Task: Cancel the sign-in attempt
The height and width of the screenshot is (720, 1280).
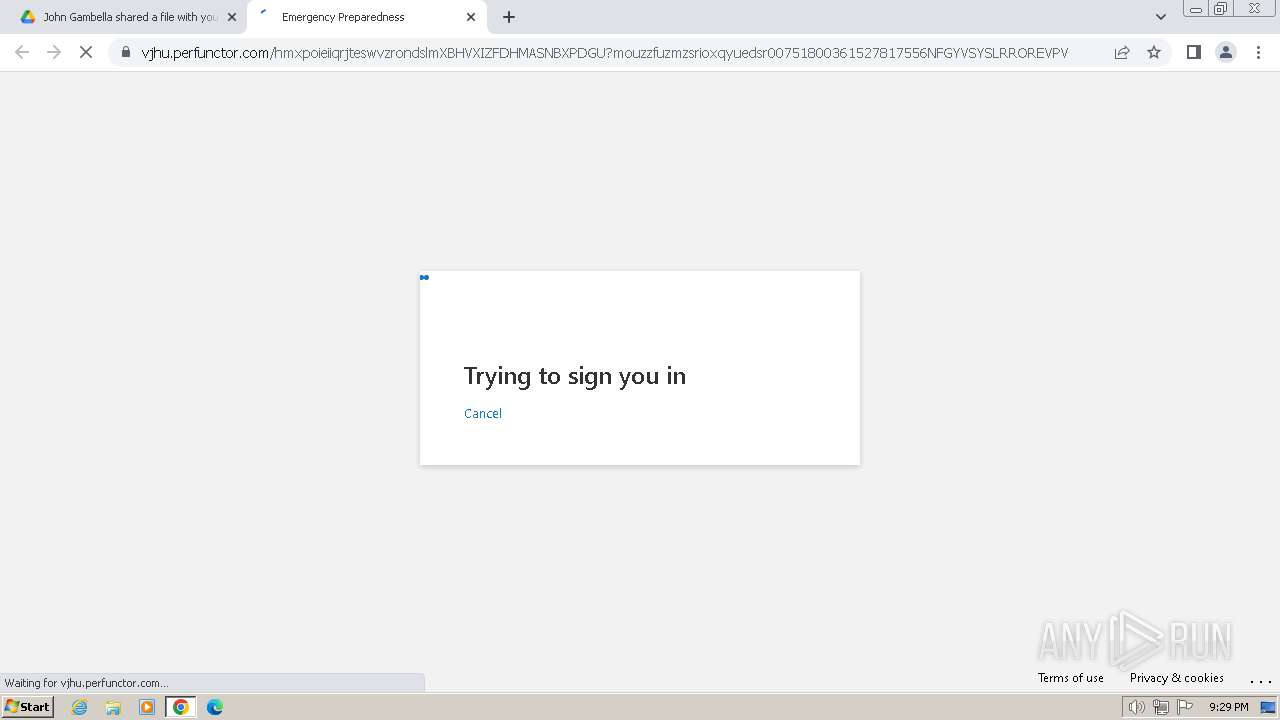Action: click(483, 413)
